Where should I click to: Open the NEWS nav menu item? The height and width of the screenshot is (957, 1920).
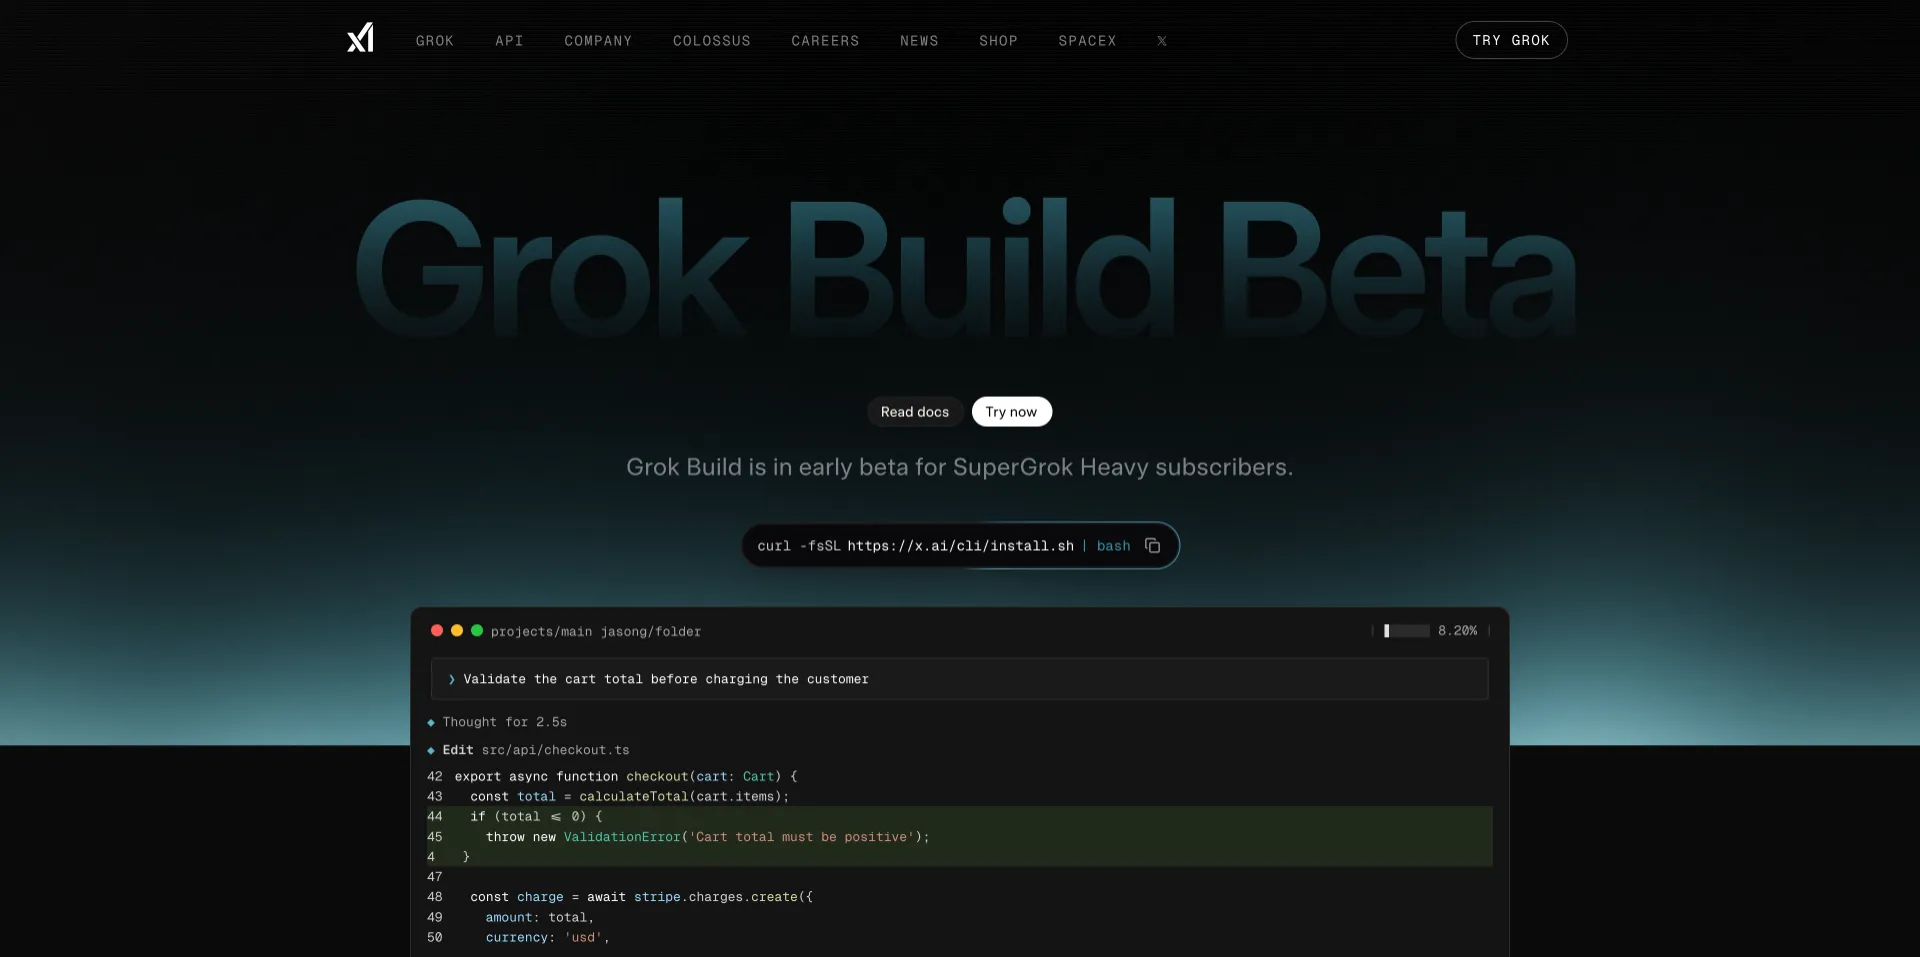pyautogui.click(x=919, y=41)
